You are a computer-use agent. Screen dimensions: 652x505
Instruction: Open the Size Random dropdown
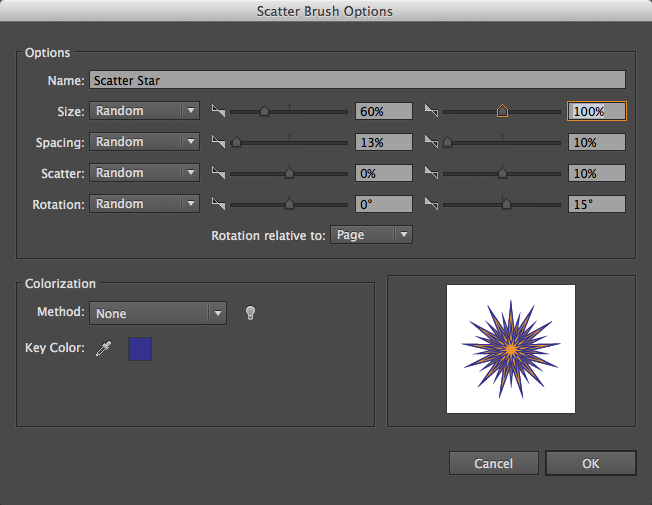(144, 111)
